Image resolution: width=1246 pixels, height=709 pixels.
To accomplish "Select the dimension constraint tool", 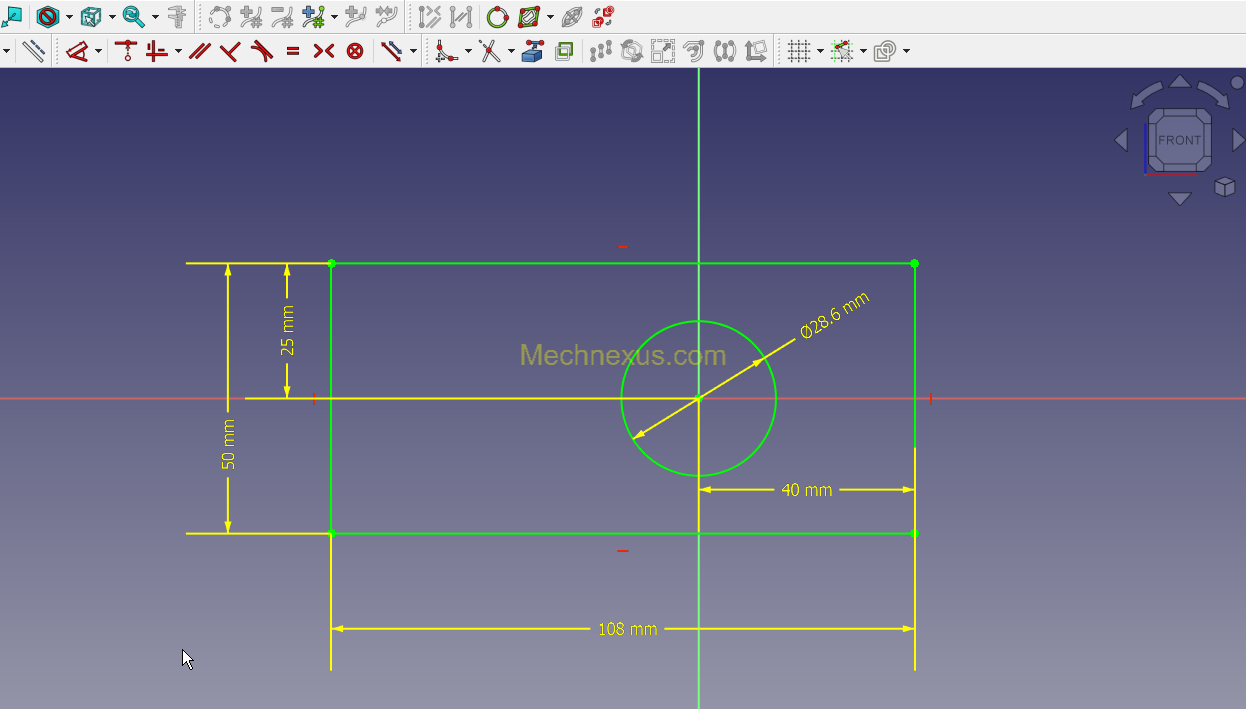I will [78, 51].
